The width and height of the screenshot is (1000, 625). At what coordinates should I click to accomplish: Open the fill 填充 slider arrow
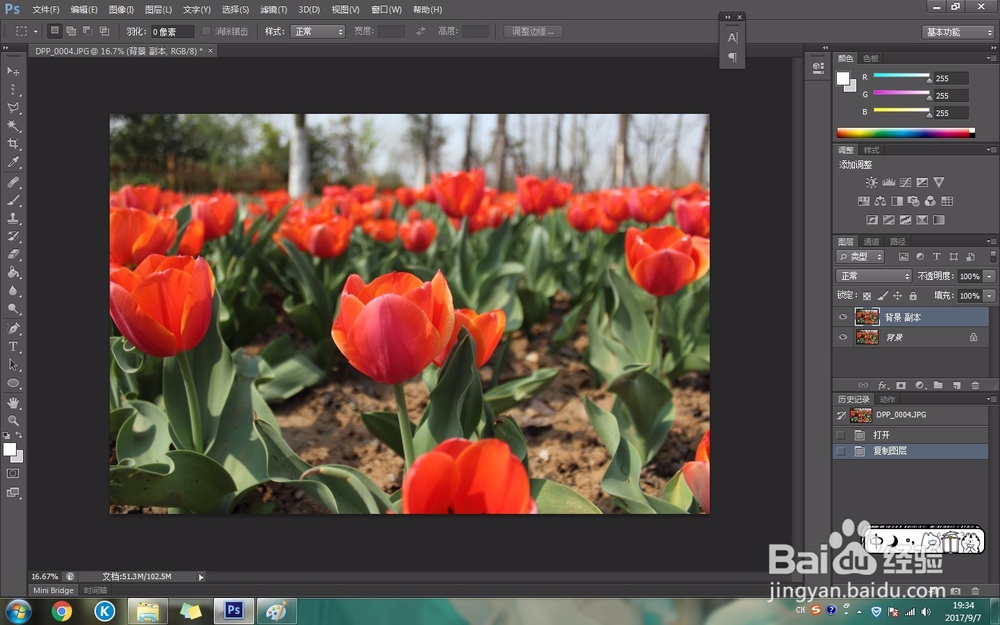[x=989, y=296]
